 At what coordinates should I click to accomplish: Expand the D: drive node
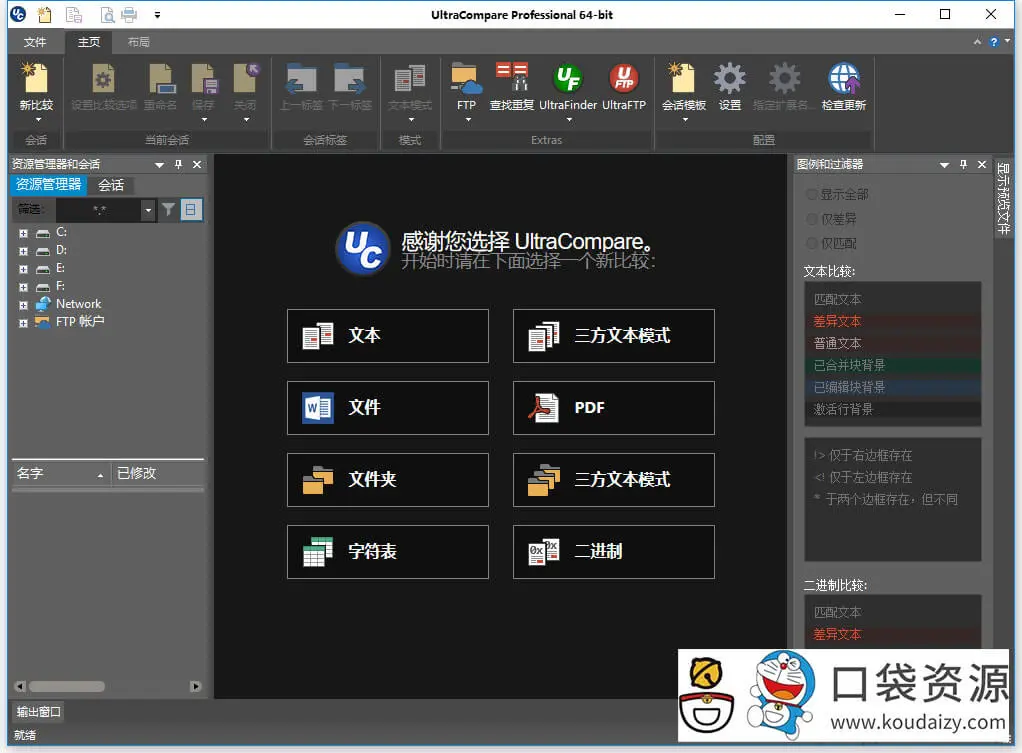point(23,251)
